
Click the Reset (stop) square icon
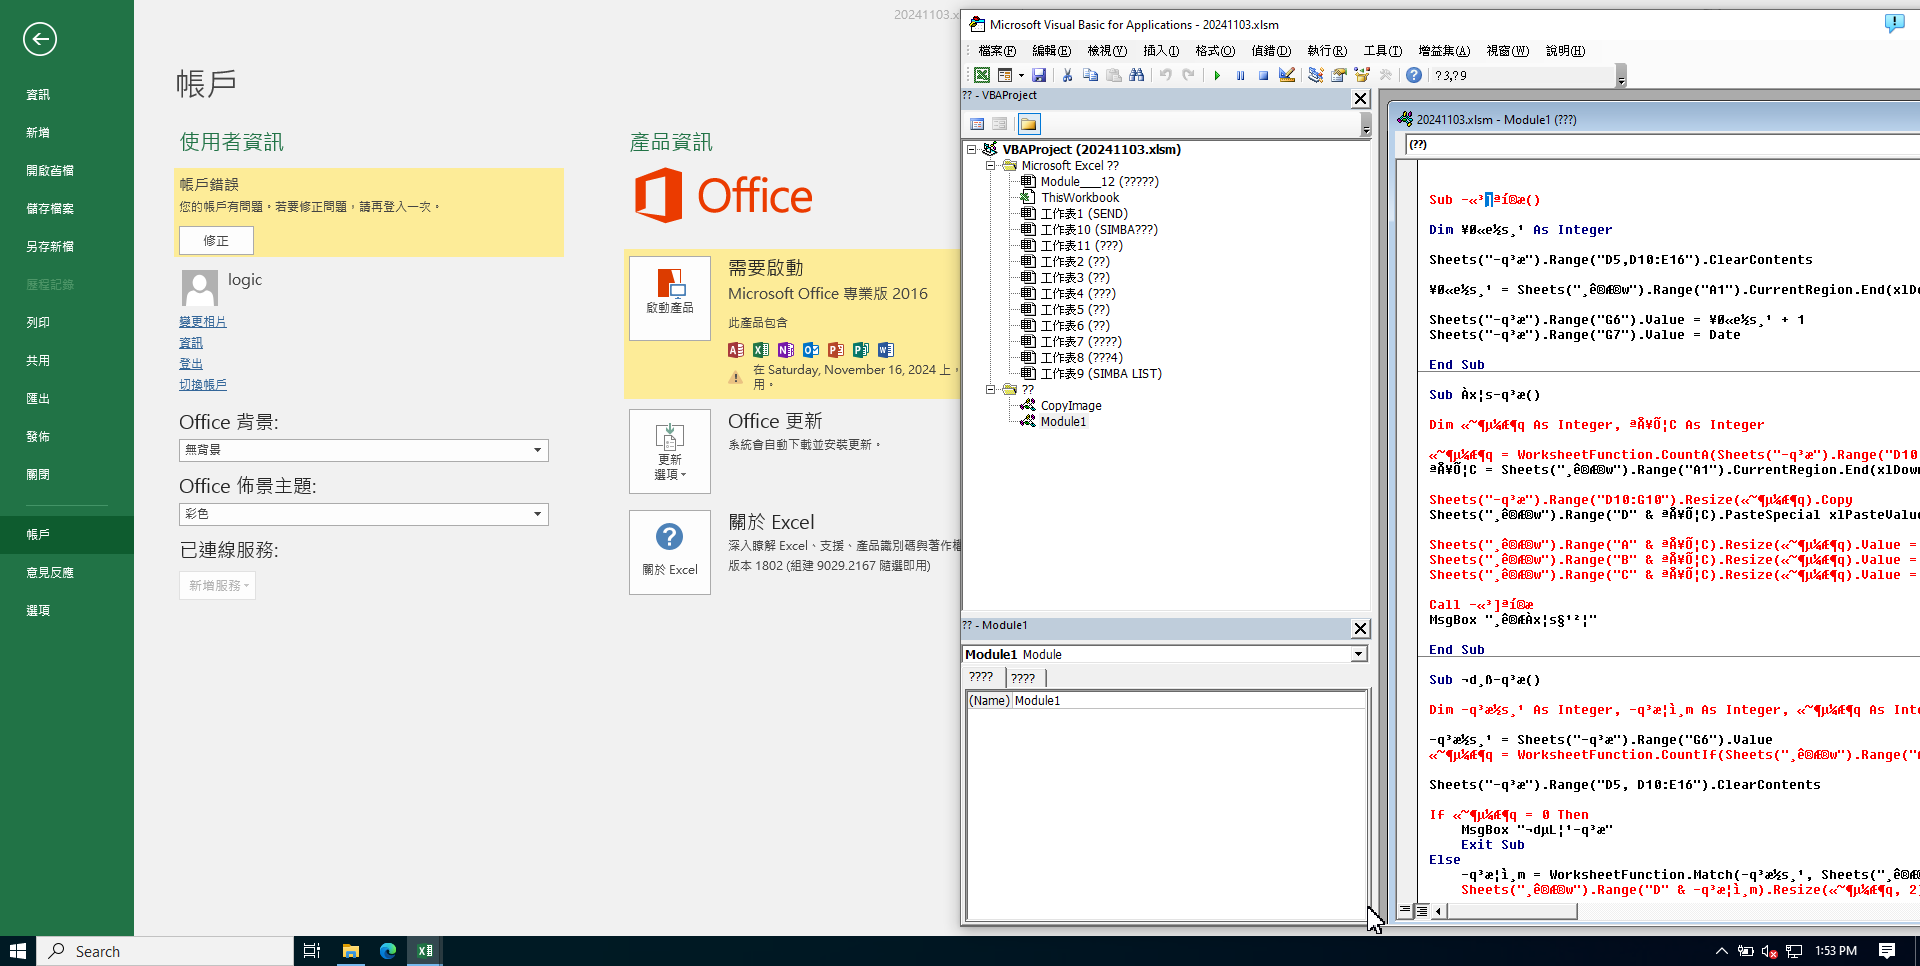(x=1263, y=75)
